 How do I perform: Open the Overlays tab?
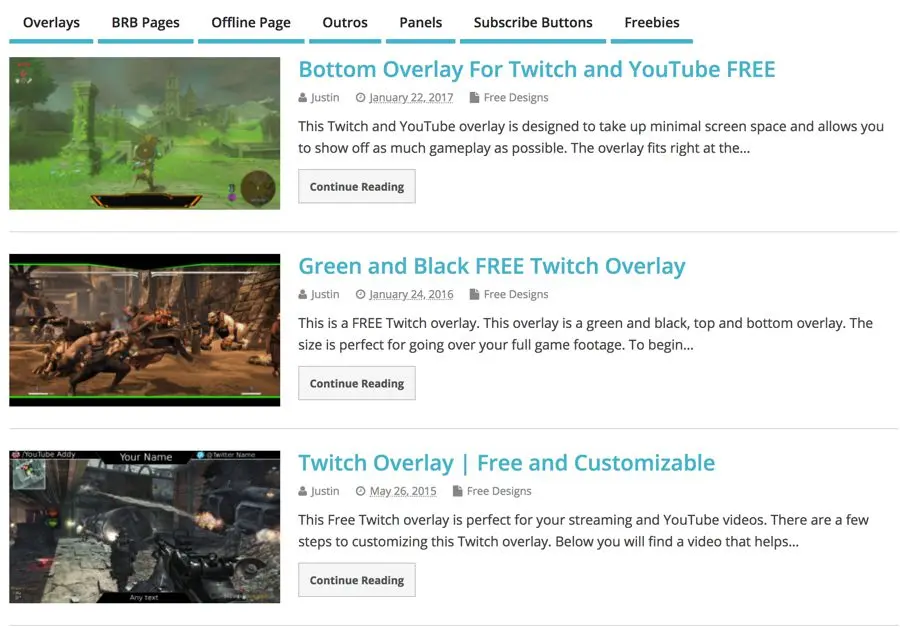click(51, 22)
